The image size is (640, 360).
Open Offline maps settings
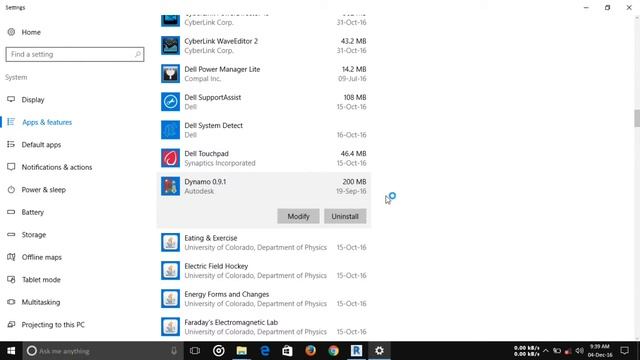point(42,257)
